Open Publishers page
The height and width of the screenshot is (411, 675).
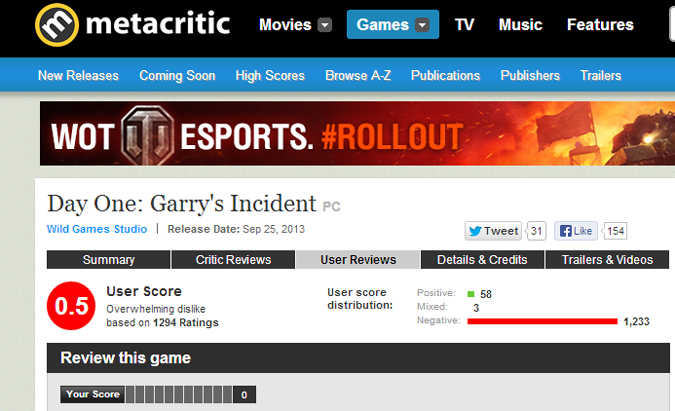(530, 75)
